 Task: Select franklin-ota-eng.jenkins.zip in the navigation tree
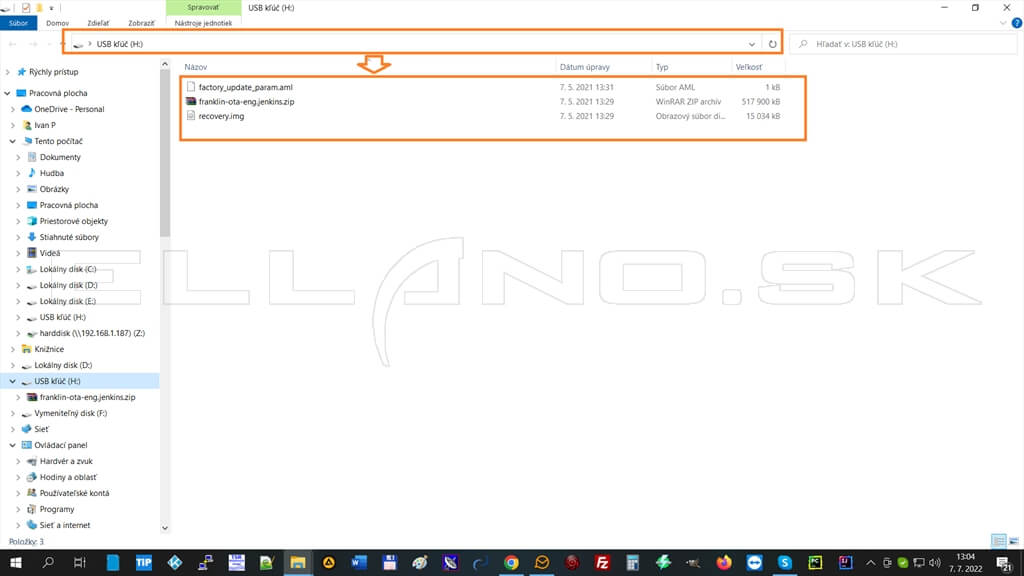click(88, 397)
